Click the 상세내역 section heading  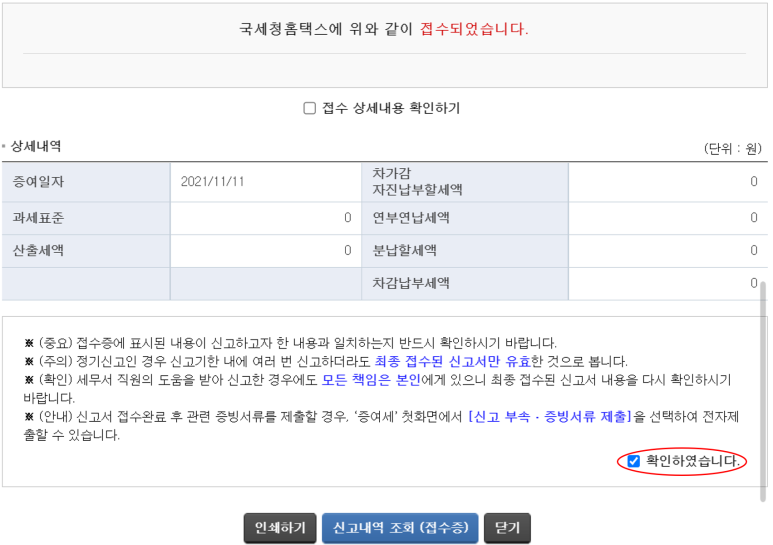point(35,146)
